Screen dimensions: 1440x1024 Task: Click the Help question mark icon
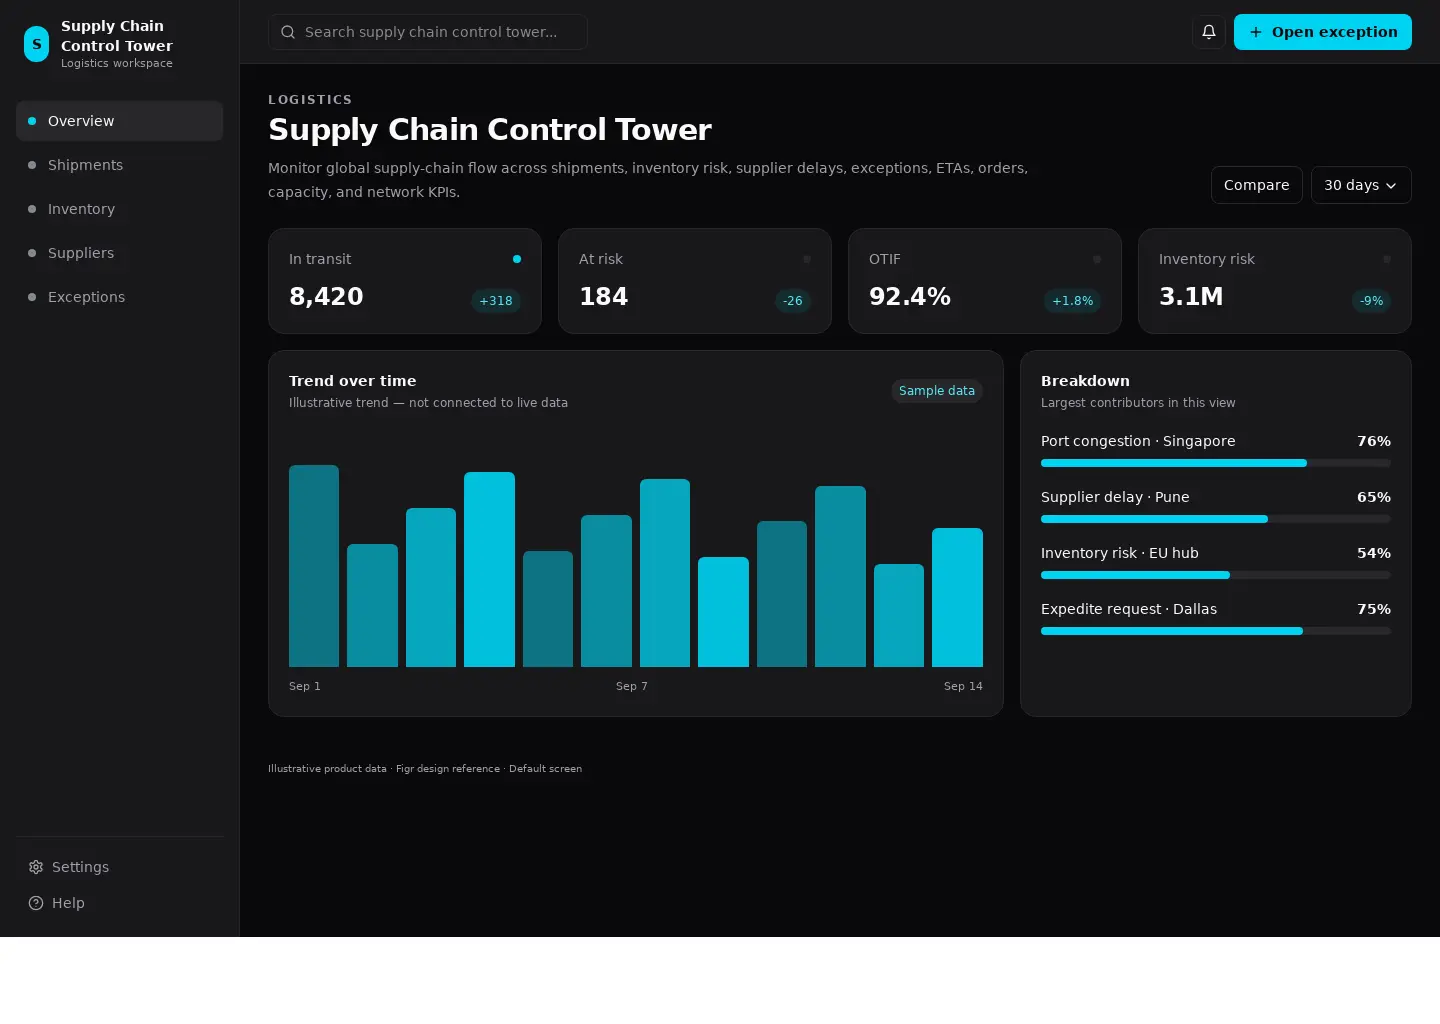tap(36, 903)
